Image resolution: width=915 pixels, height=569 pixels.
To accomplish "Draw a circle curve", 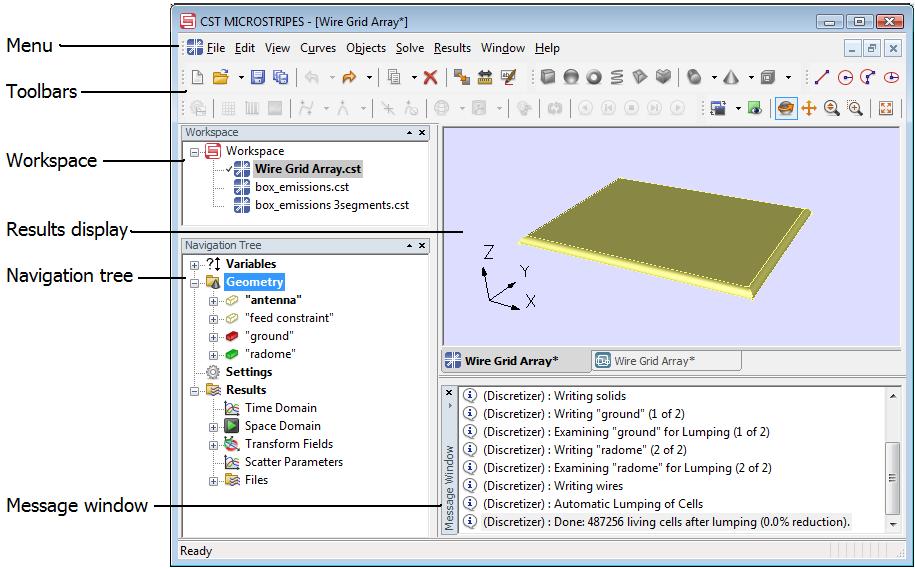I will (845, 77).
